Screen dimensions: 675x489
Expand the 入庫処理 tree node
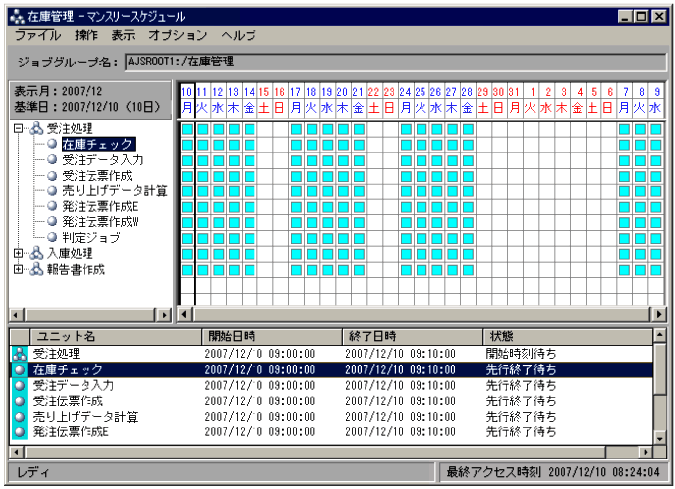pyautogui.click(x=18, y=254)
